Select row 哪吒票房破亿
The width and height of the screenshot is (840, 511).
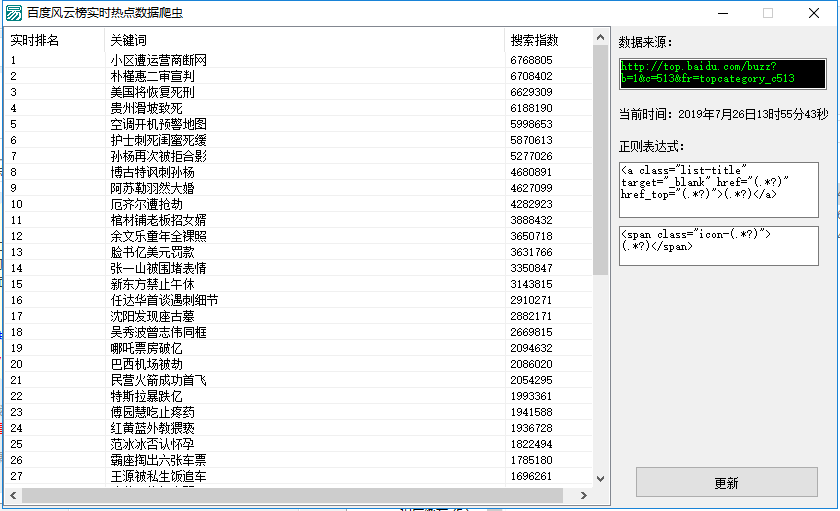pyautogui.click(x=298, y=348)
